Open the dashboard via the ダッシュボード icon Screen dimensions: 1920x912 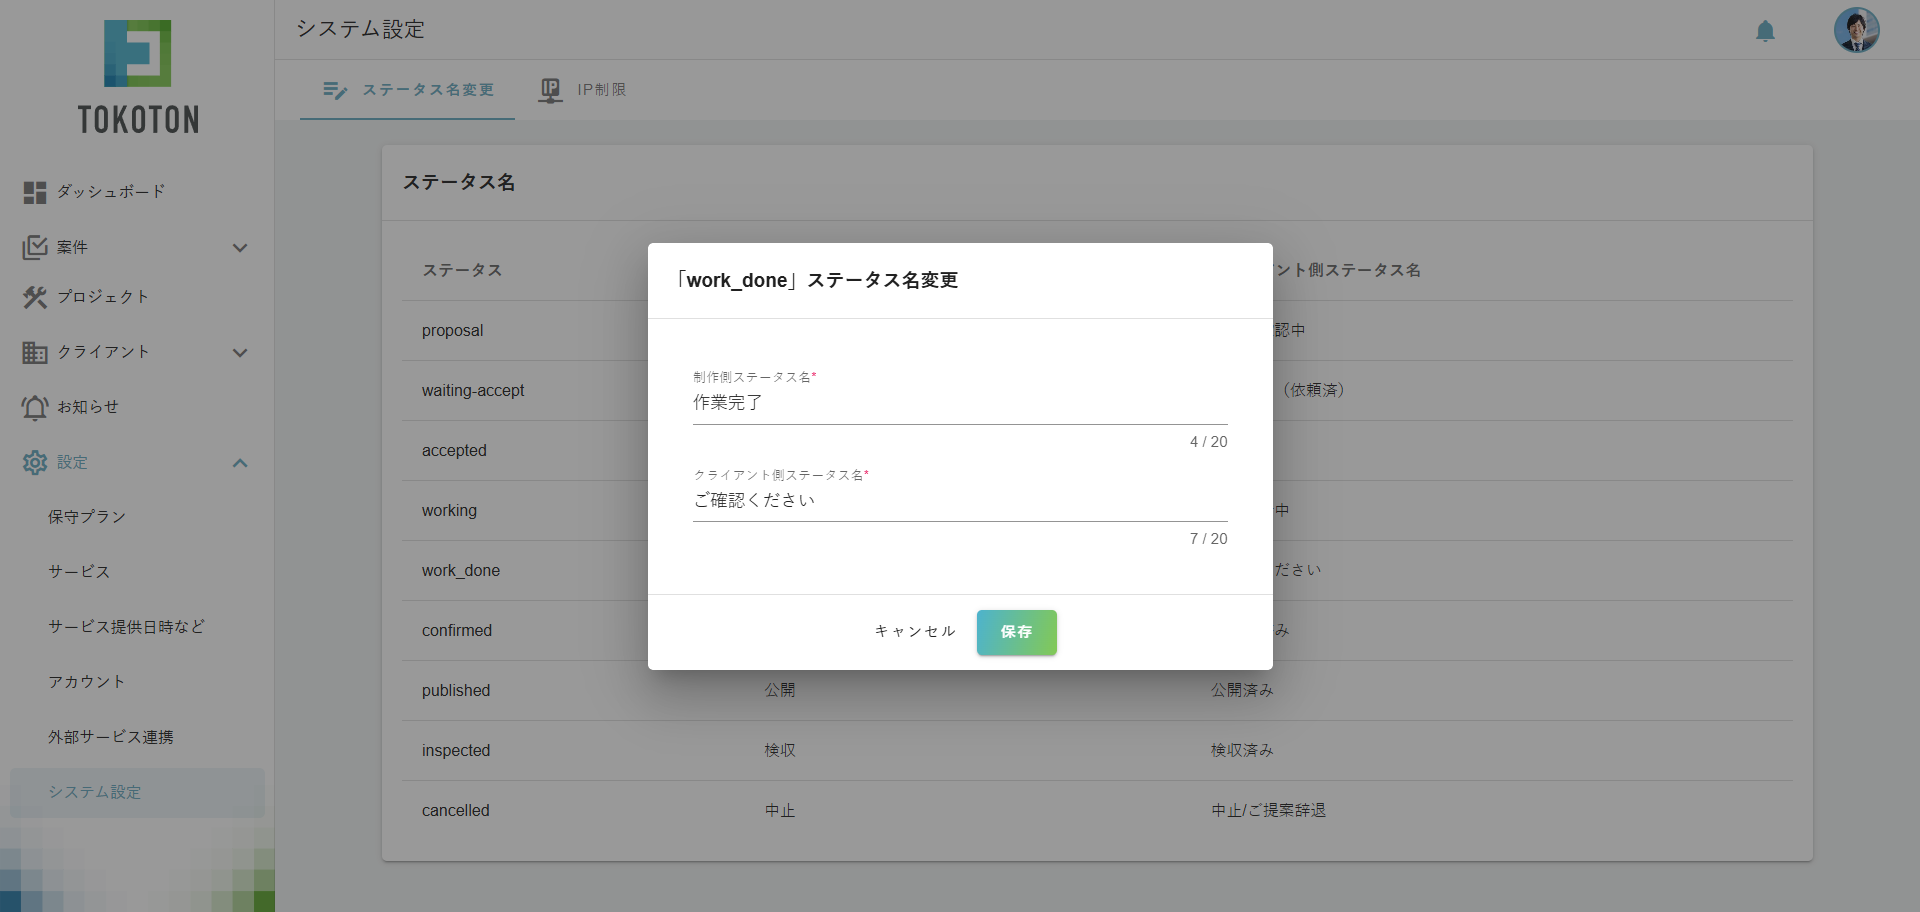pyautogui.click(x=34, y=192)
